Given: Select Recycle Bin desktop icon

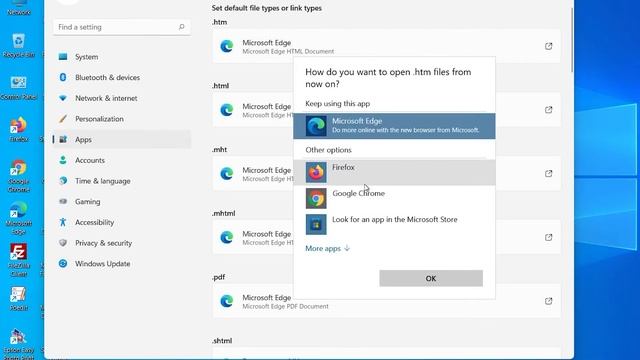Looking at the screenshot, I should (18, 46).
